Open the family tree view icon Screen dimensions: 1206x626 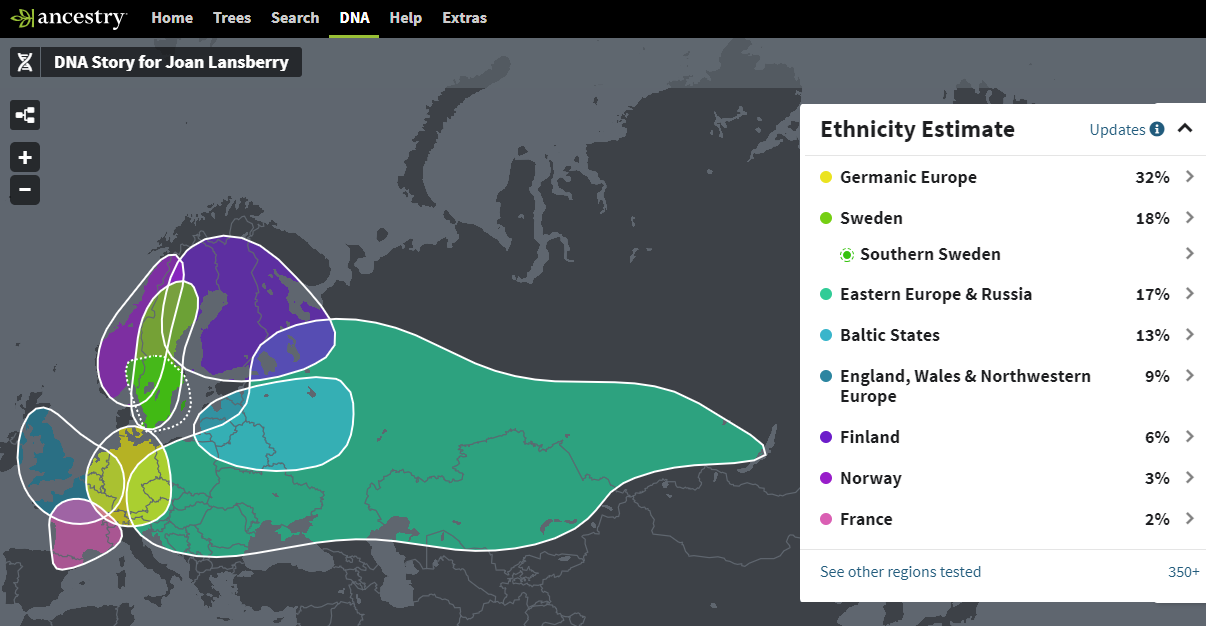(25, 116)
